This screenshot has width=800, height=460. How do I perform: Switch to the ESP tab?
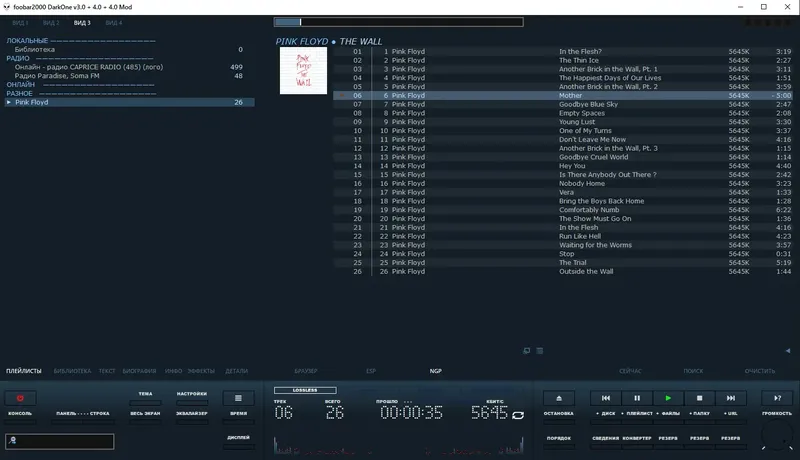point(371,371)
